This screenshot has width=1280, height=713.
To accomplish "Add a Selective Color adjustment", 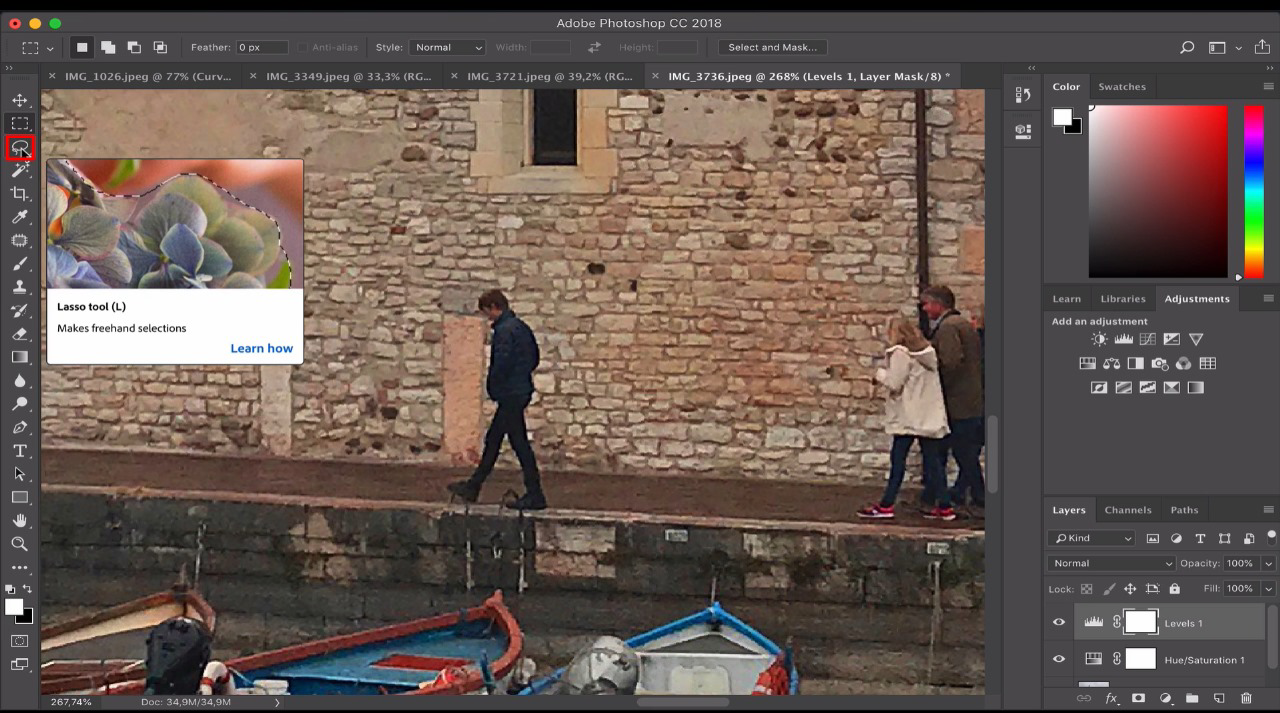I will 1171,387.
